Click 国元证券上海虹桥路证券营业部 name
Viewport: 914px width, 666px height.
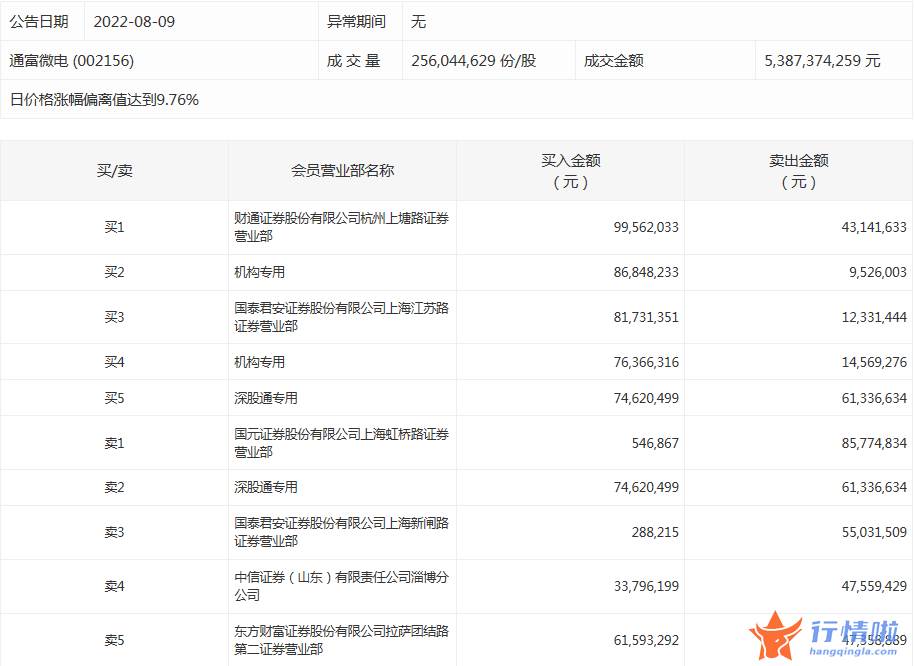click(x=342, y=443)
